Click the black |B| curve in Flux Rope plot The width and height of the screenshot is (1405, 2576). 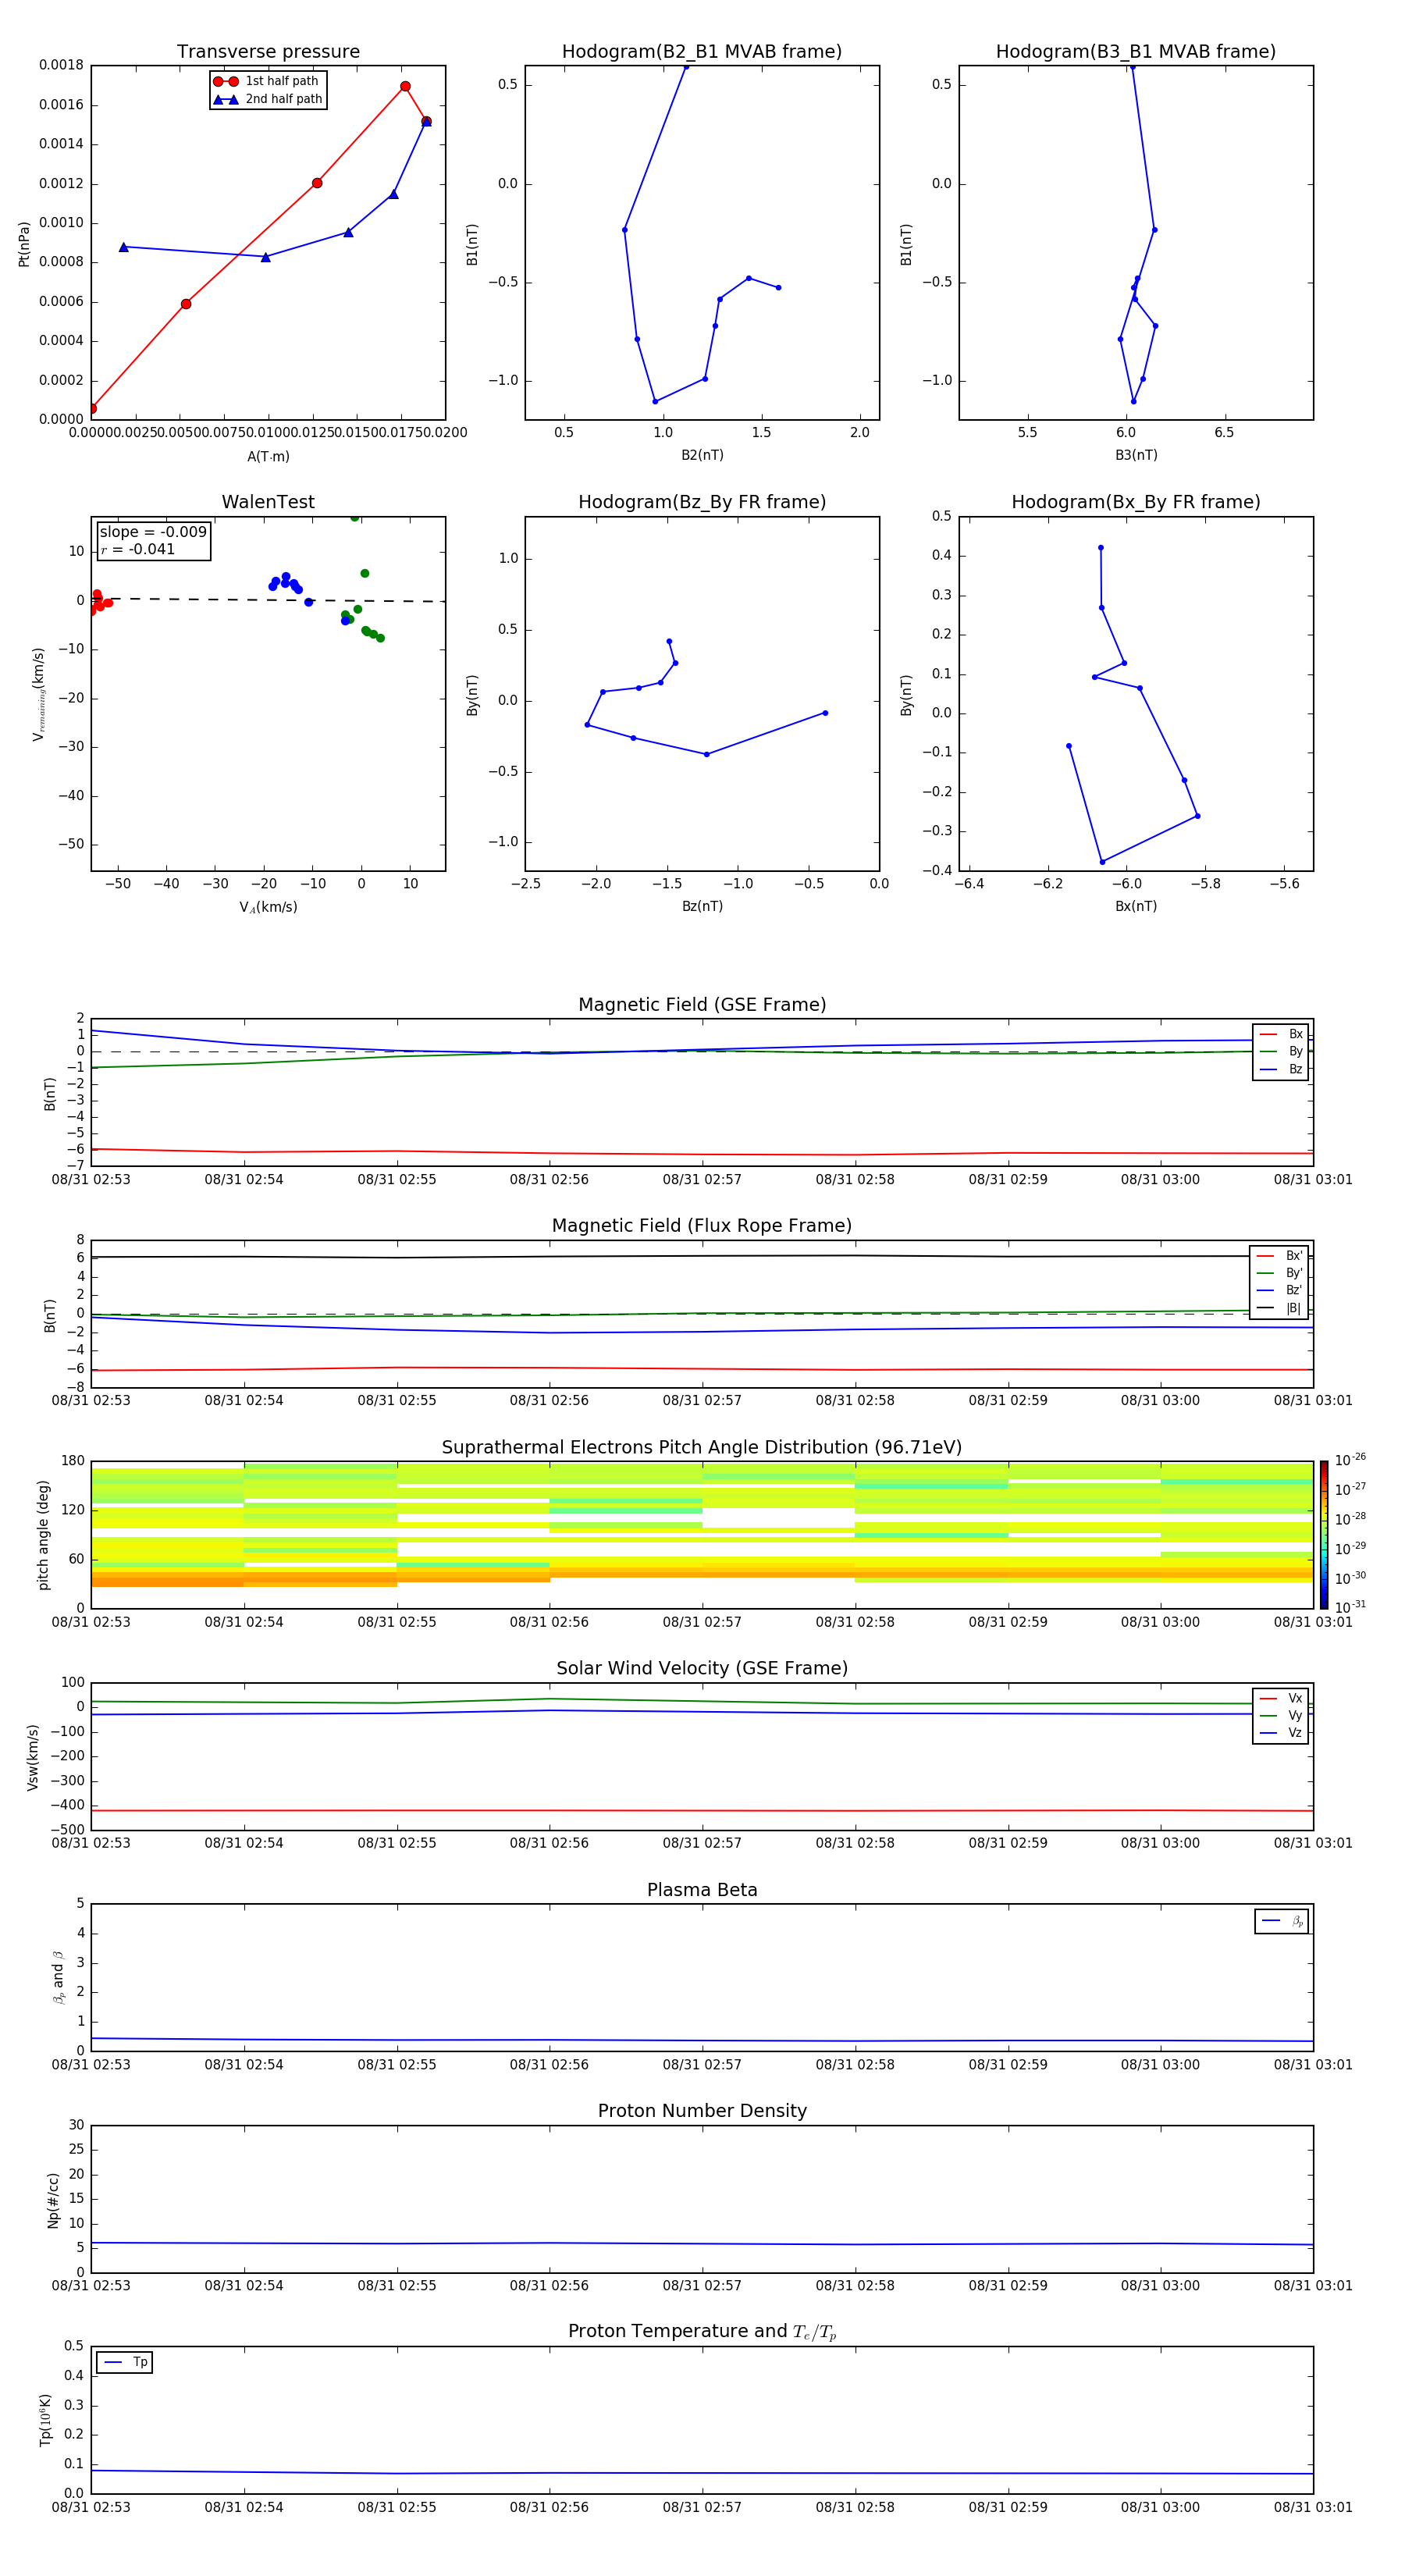click(x=702, y=1256)
